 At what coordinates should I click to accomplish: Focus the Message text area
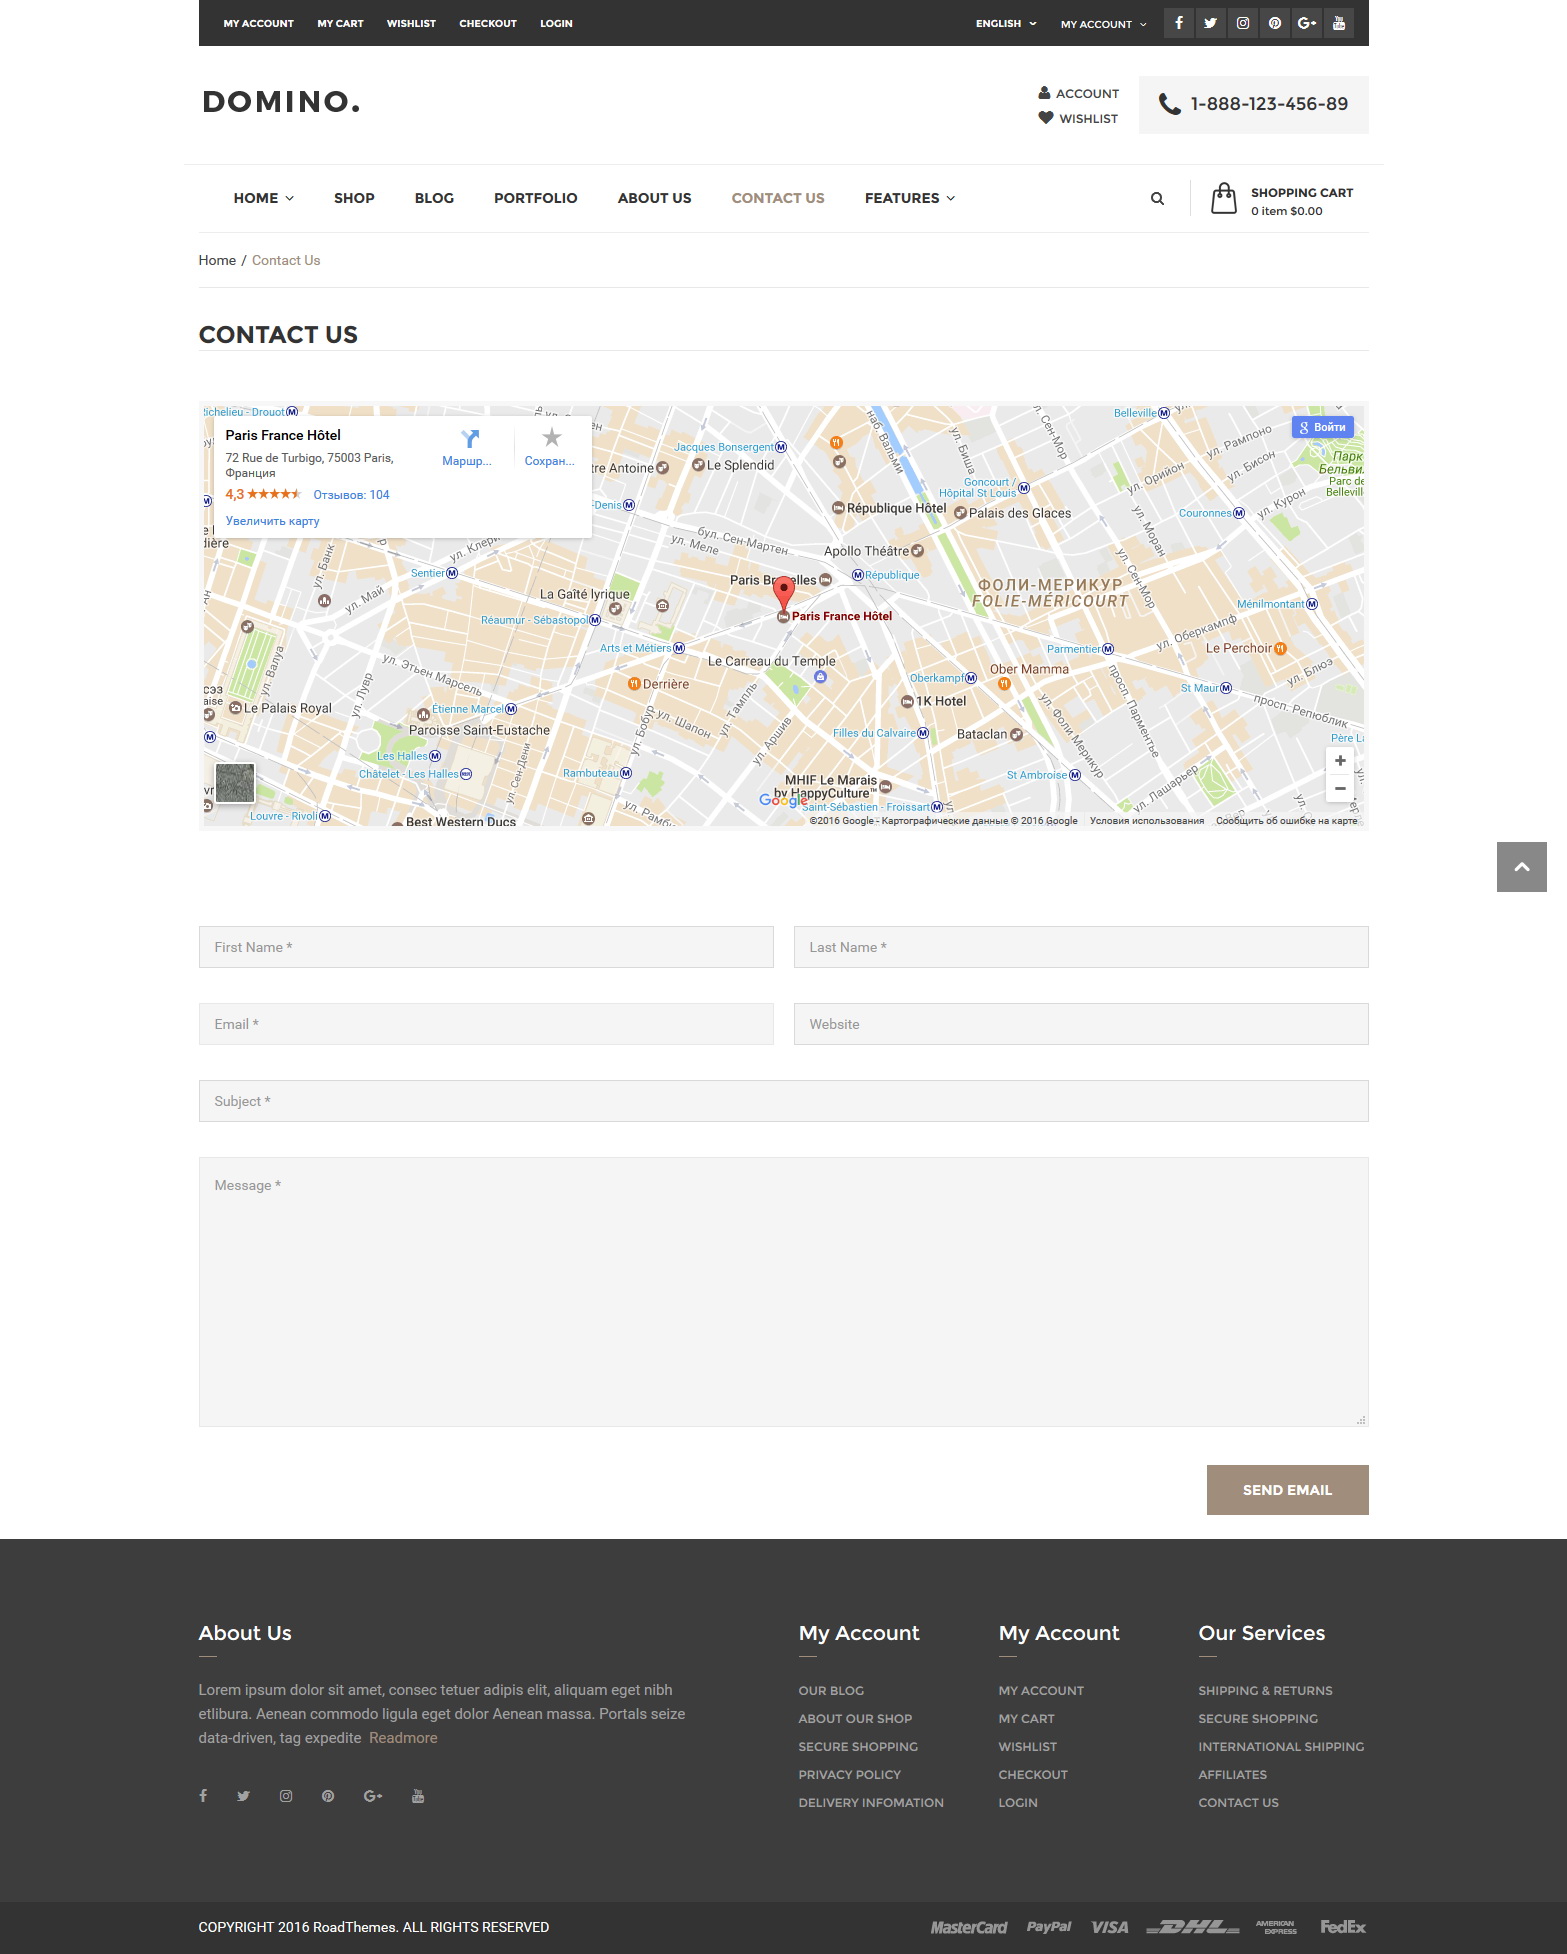784,1292
